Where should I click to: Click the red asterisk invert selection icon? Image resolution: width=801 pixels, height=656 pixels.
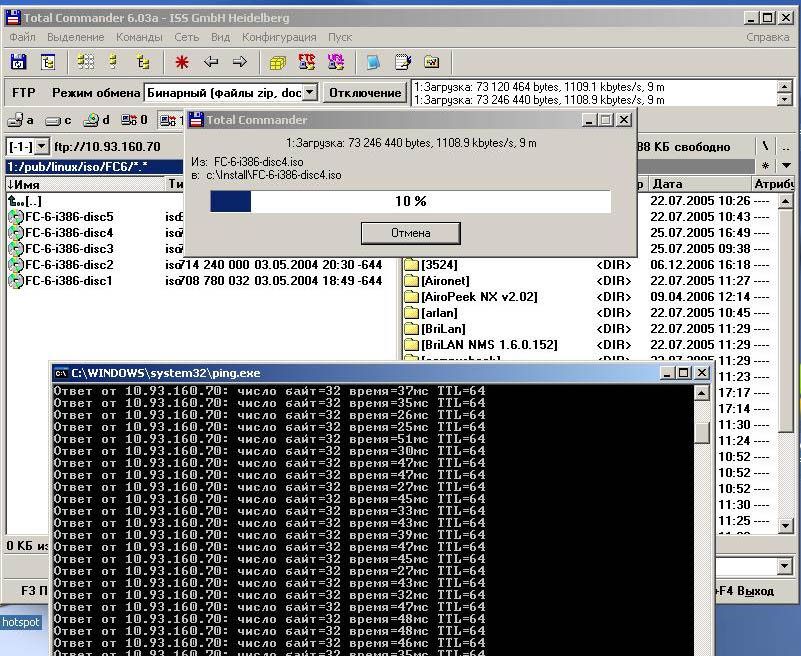[181, 62]
